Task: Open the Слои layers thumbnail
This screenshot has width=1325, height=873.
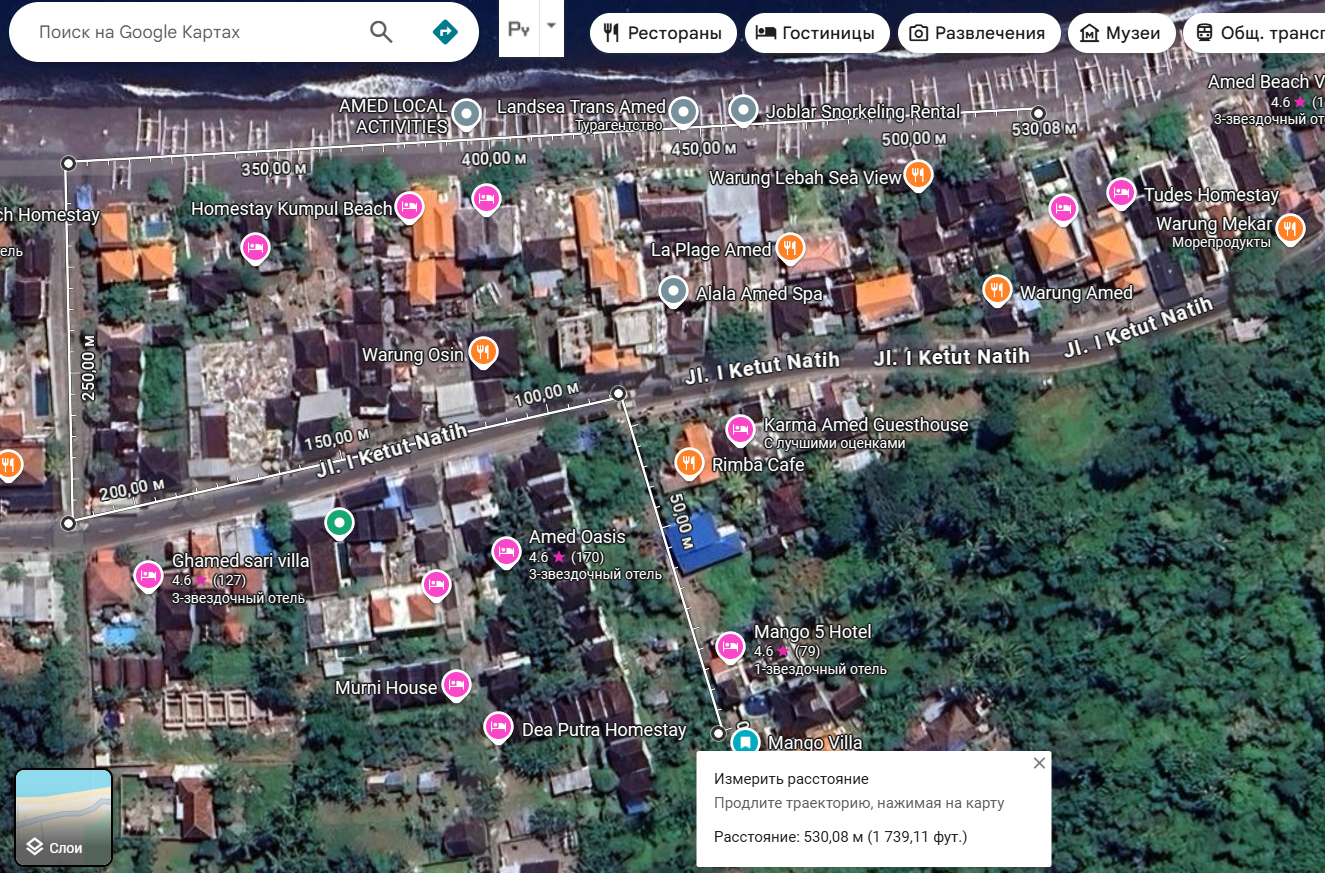Action: 63,817
